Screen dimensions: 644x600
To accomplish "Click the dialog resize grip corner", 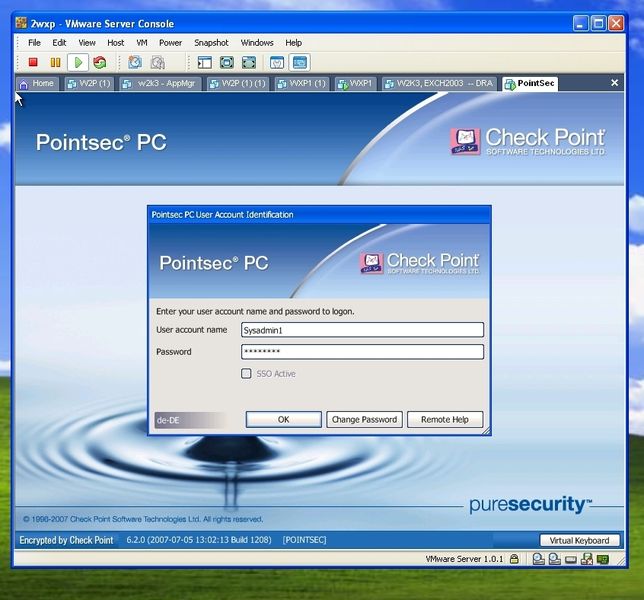I will (486, 430).
